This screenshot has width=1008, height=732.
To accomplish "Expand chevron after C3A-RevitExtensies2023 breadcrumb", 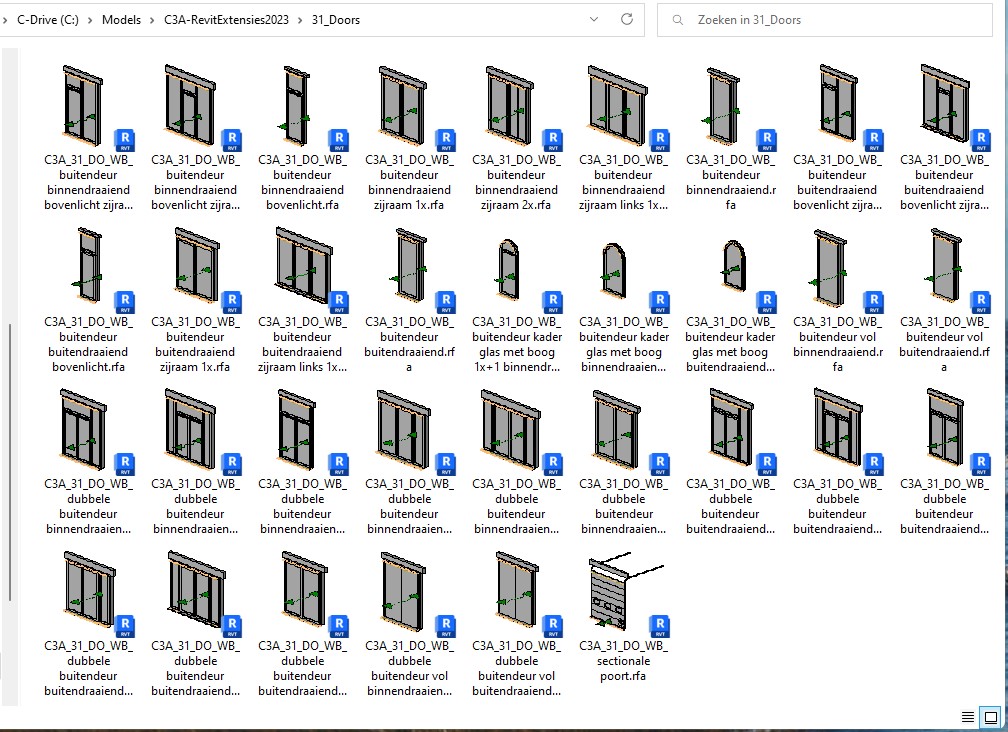I will pos(299,20).
